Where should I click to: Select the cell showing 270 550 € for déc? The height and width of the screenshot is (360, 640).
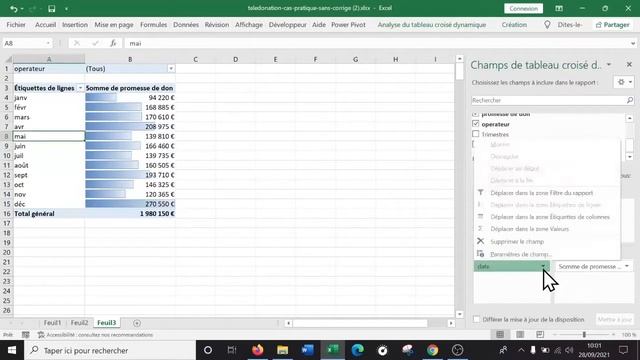click(x=130, y=204)
